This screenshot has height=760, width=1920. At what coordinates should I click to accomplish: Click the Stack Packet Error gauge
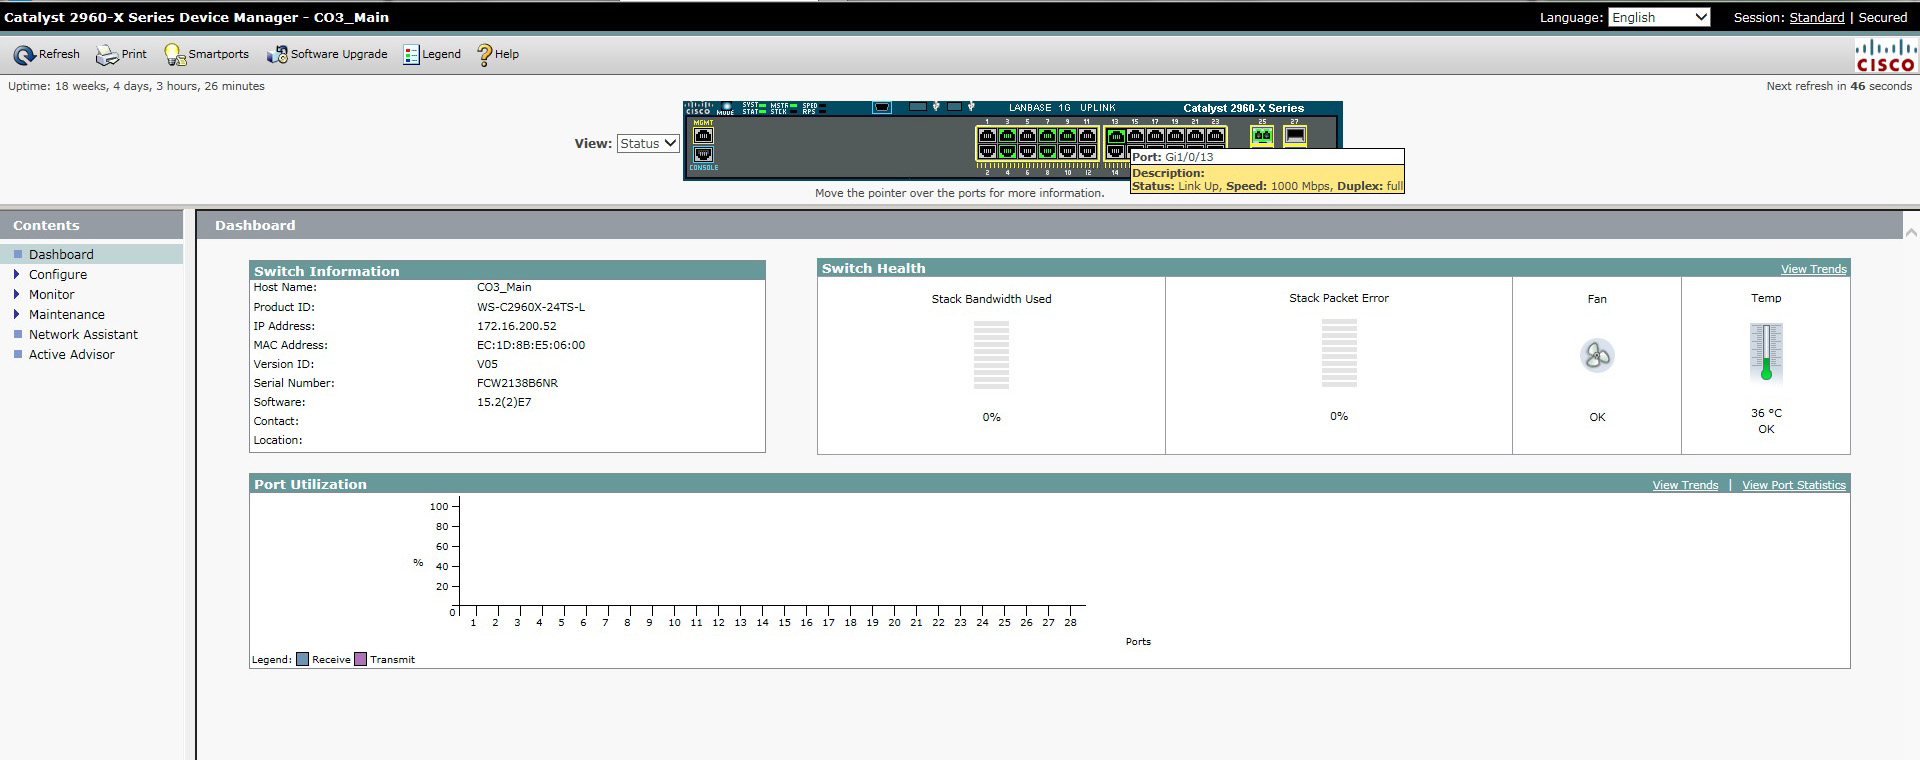[x=1339, y=354]
